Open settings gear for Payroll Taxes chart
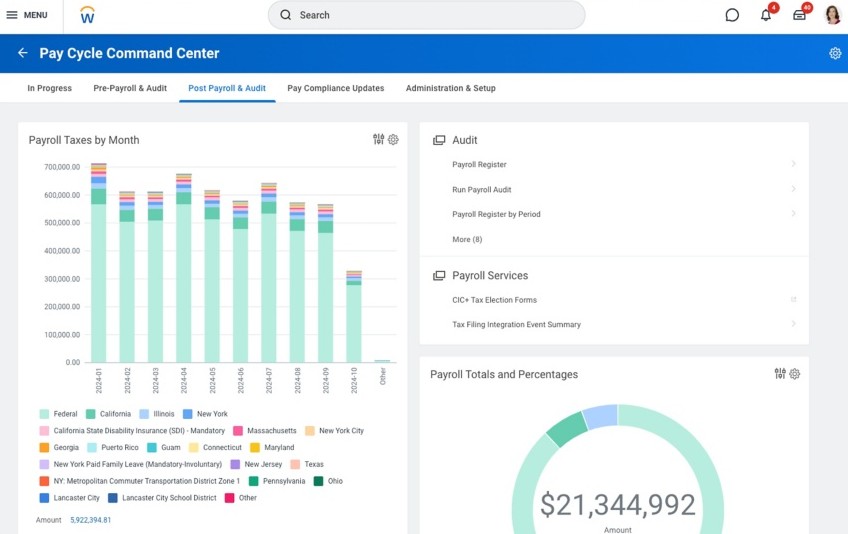 (393, 140)
